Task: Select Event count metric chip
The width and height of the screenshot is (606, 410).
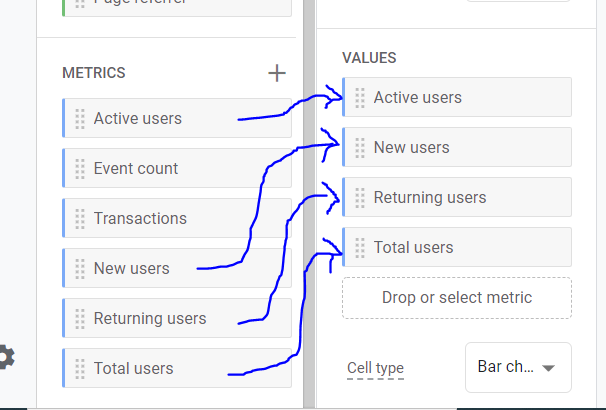Action: pyautogui.click(x=177, y=168)
